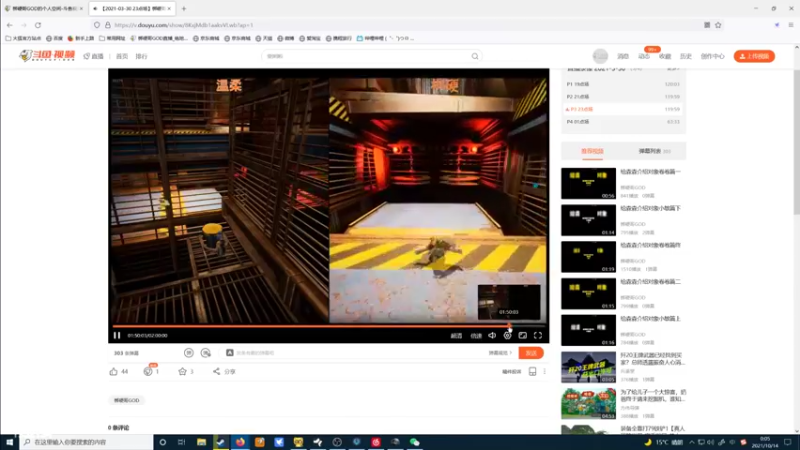Image resolution: width=800 pixels, height=450 pixels.
Task: Select the highlighted P3 23点场 episode
Action: [623, 109]
